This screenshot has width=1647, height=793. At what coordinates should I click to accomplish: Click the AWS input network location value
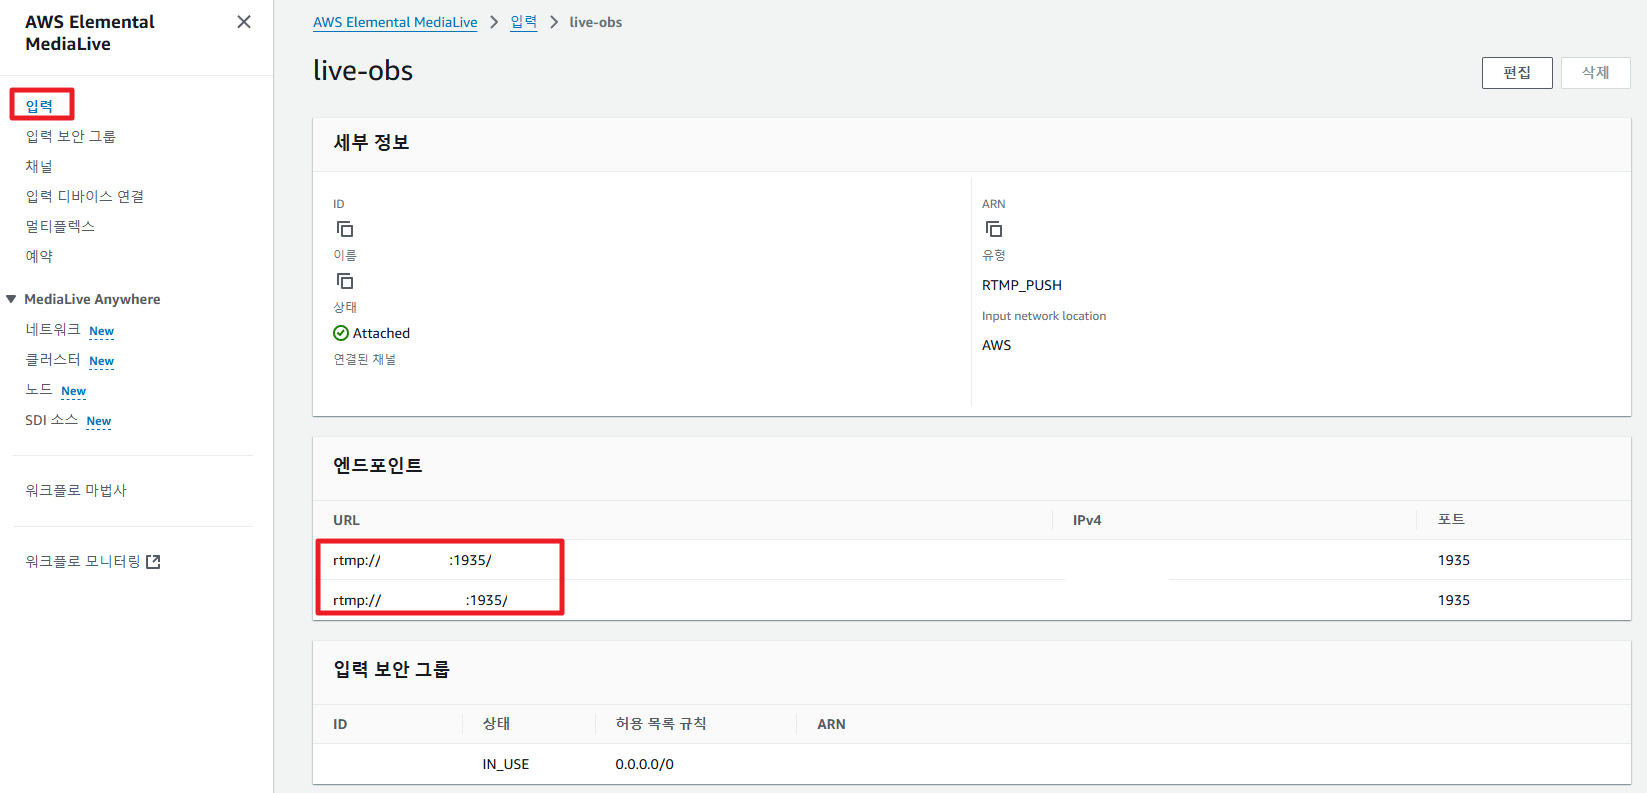996,345
